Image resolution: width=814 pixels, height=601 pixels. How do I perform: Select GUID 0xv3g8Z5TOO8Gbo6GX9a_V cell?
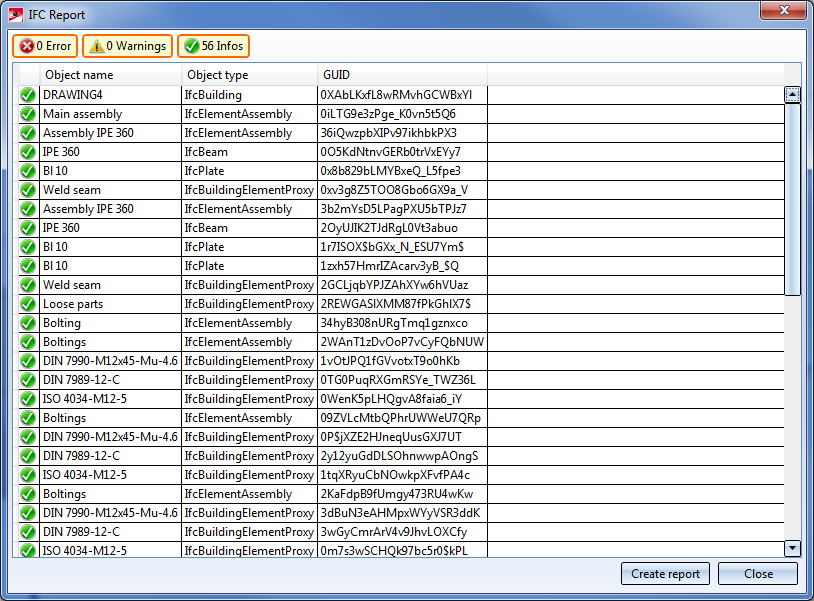[402, 190]
